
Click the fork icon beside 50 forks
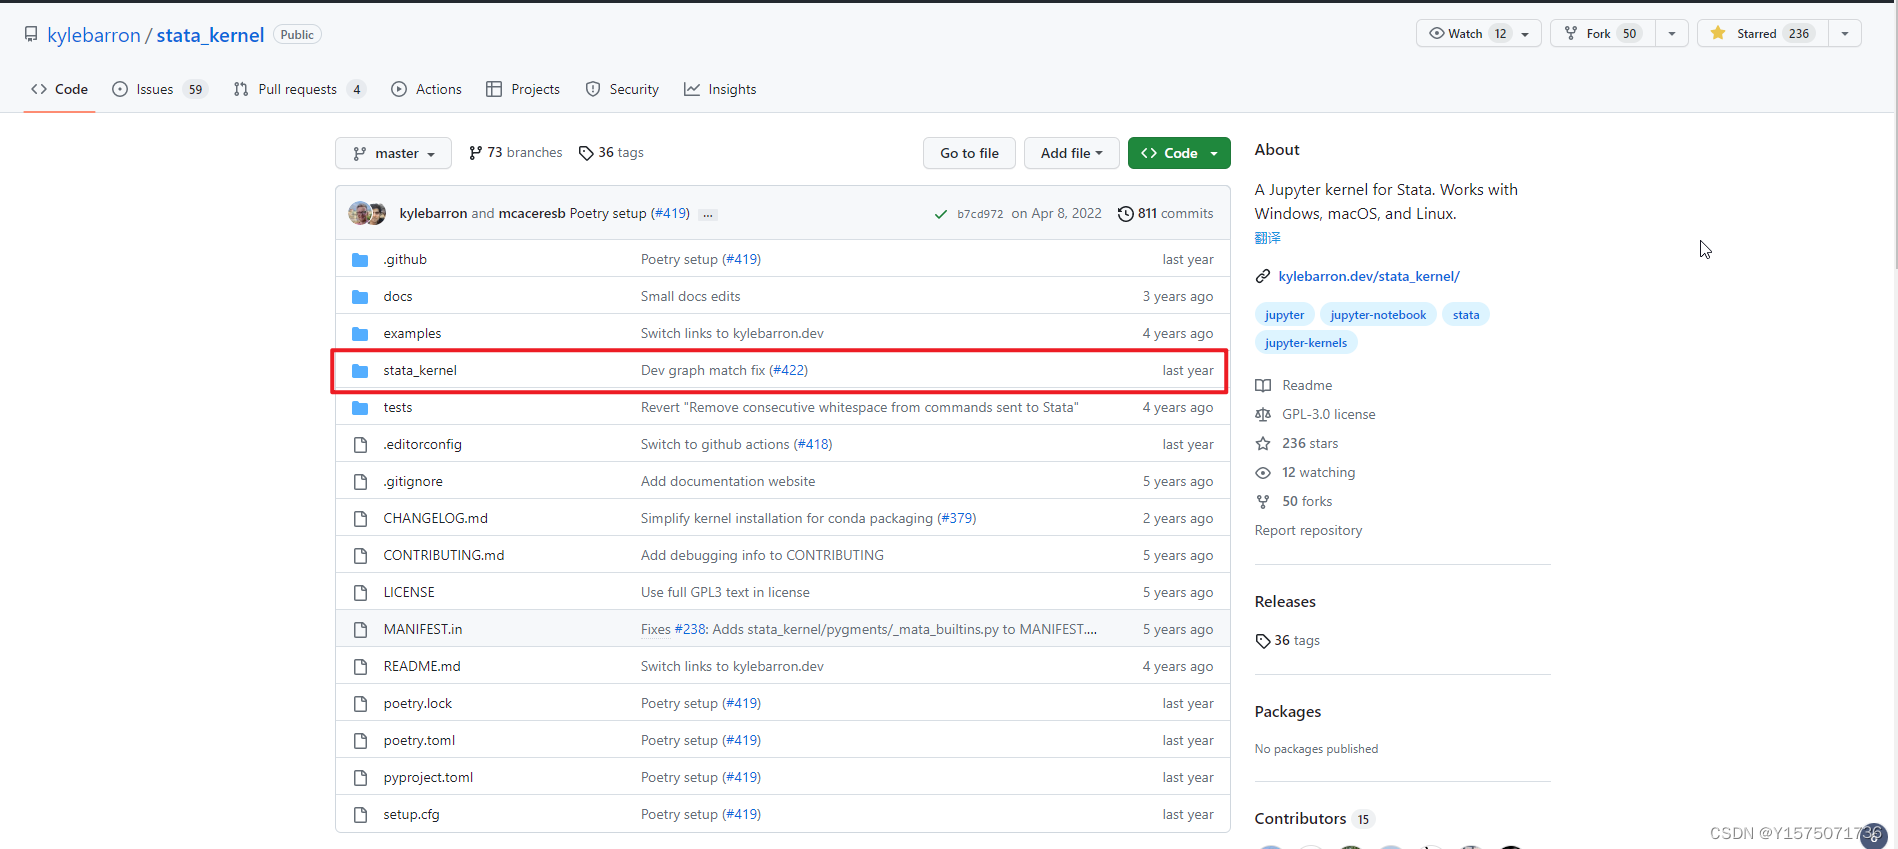click(x=1263, y=502)
